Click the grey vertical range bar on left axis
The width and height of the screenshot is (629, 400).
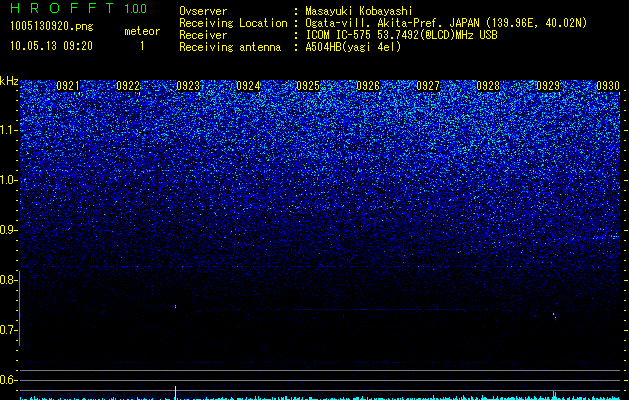[x=20, y=308]
